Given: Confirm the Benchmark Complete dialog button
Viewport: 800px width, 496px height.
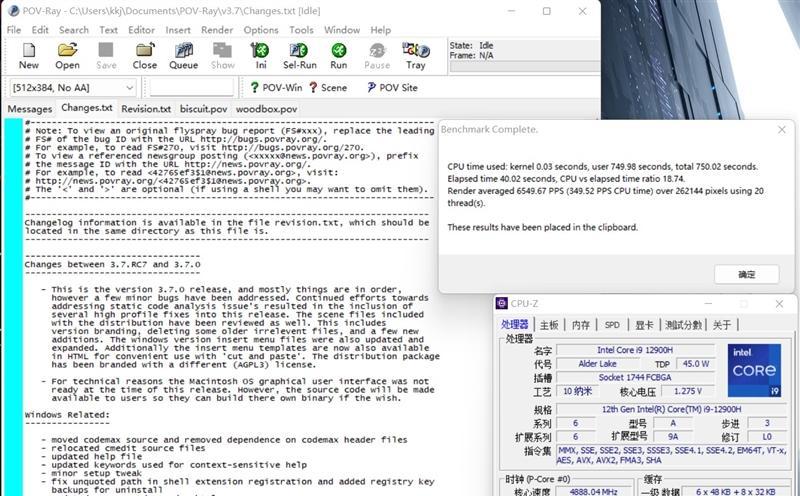Looking at the screenshot, I should click(x=746, y=275).
